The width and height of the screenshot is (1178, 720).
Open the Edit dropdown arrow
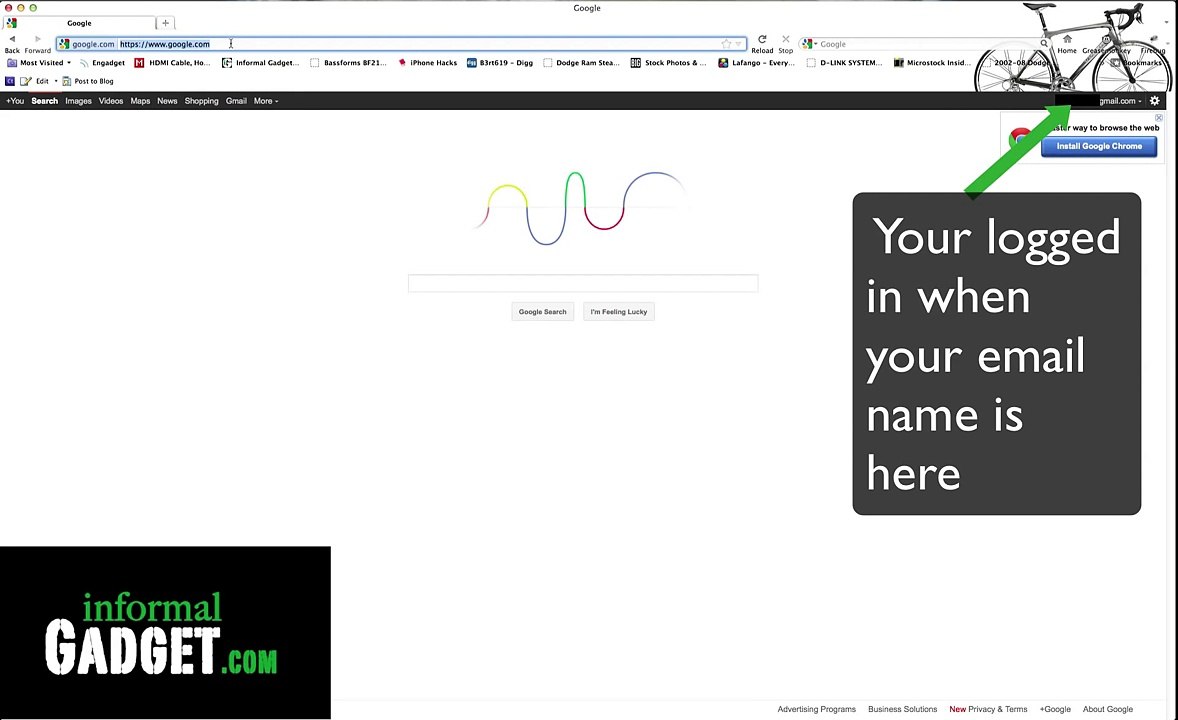(x=56, y=81)
